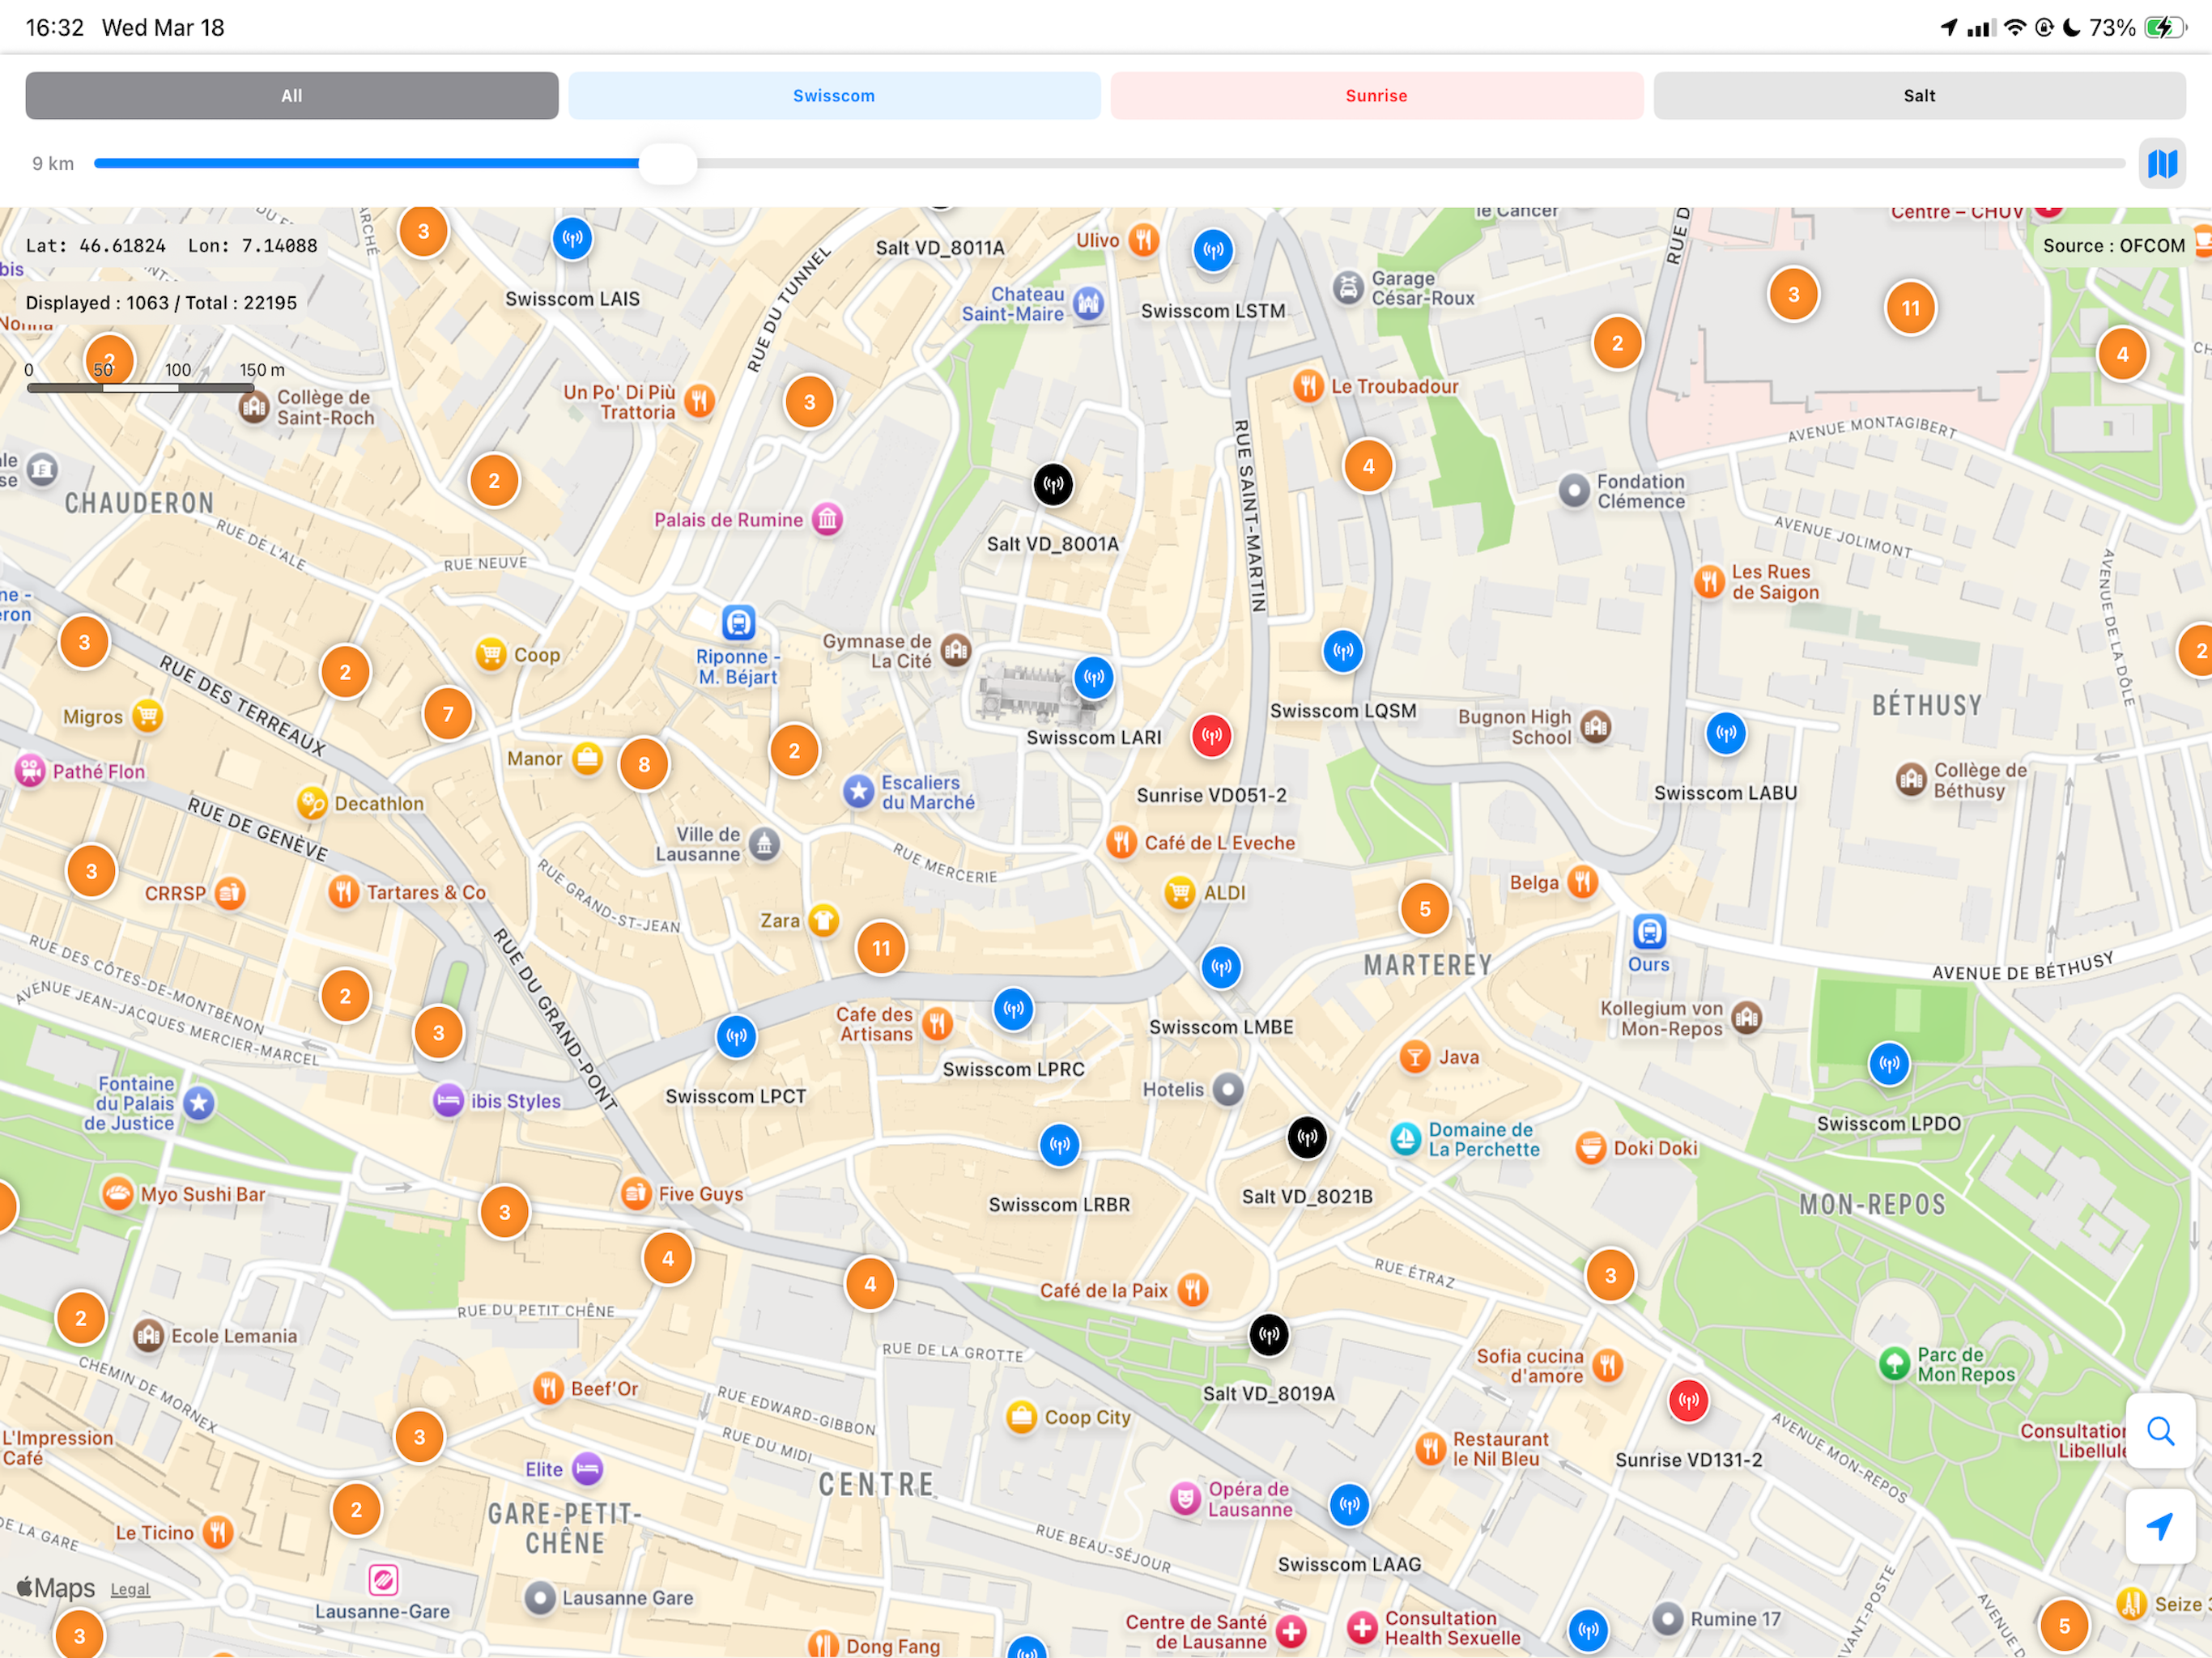Tap the Palais de Rumine museum icon
The width and height of the screenshot is (2212, 1658).
827,518
